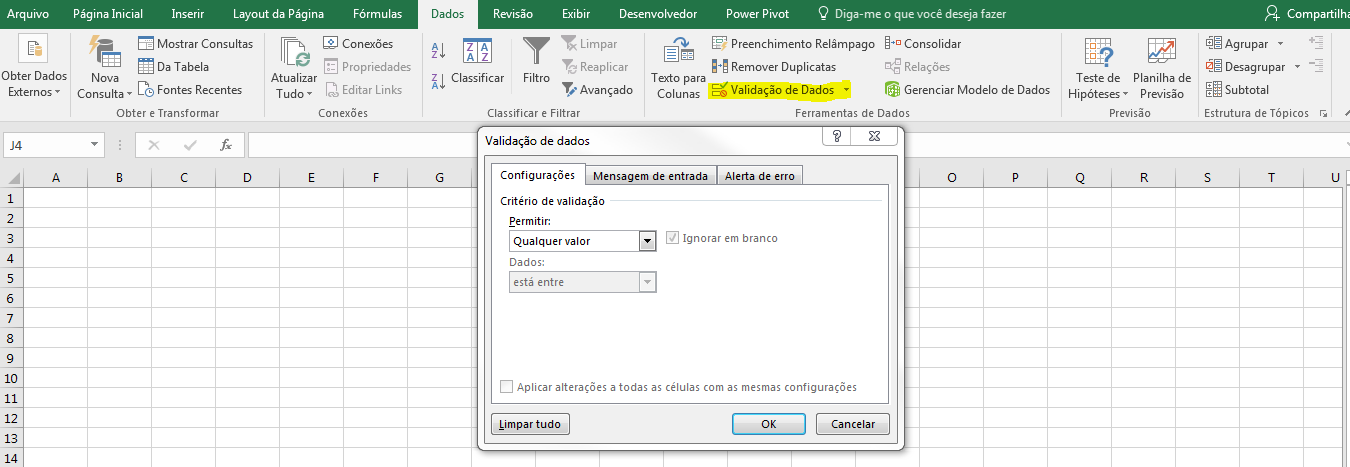Click OK in Validação de dados
The width and height of the screenshot is (1350, 467).
[769, 424]
